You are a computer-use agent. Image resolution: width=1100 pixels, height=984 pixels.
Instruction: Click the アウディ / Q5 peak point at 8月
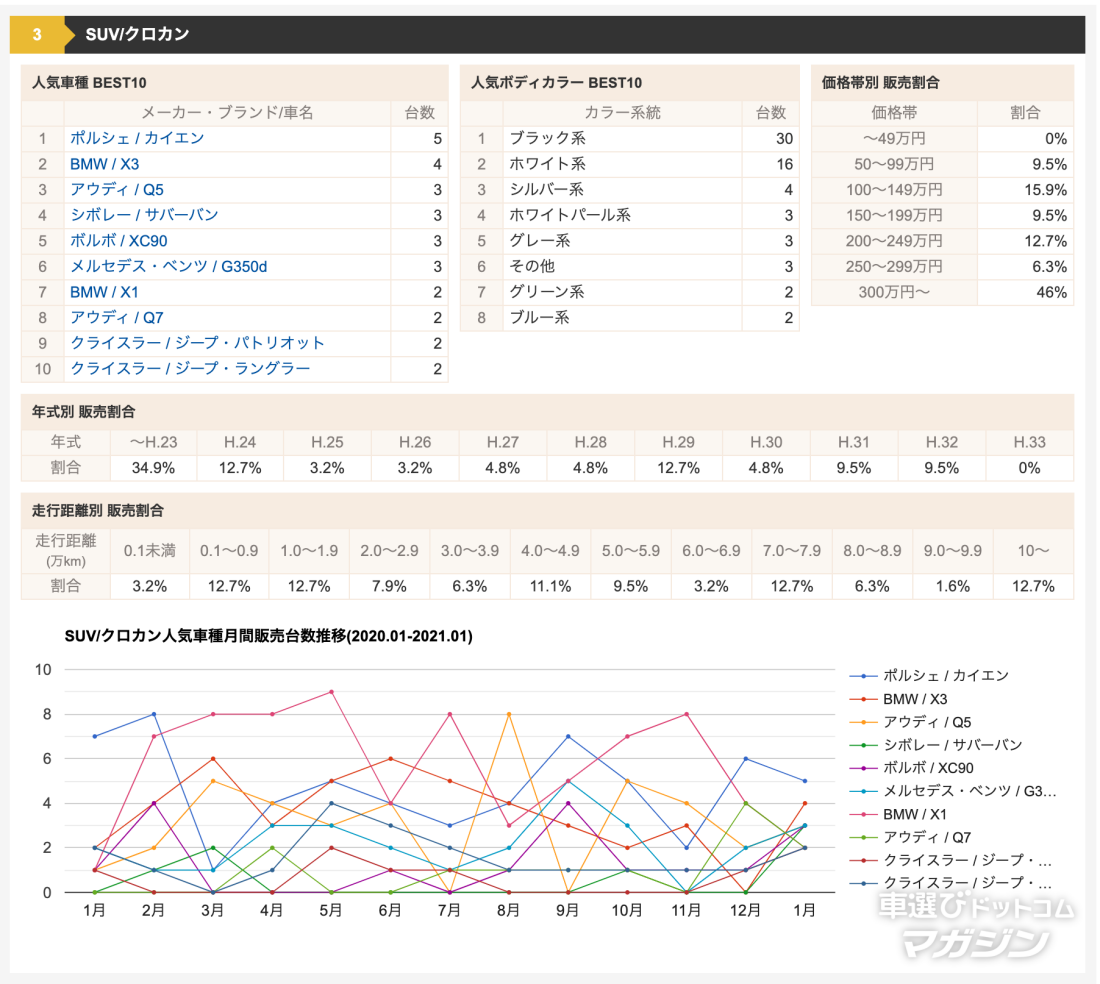click(509, 714)
